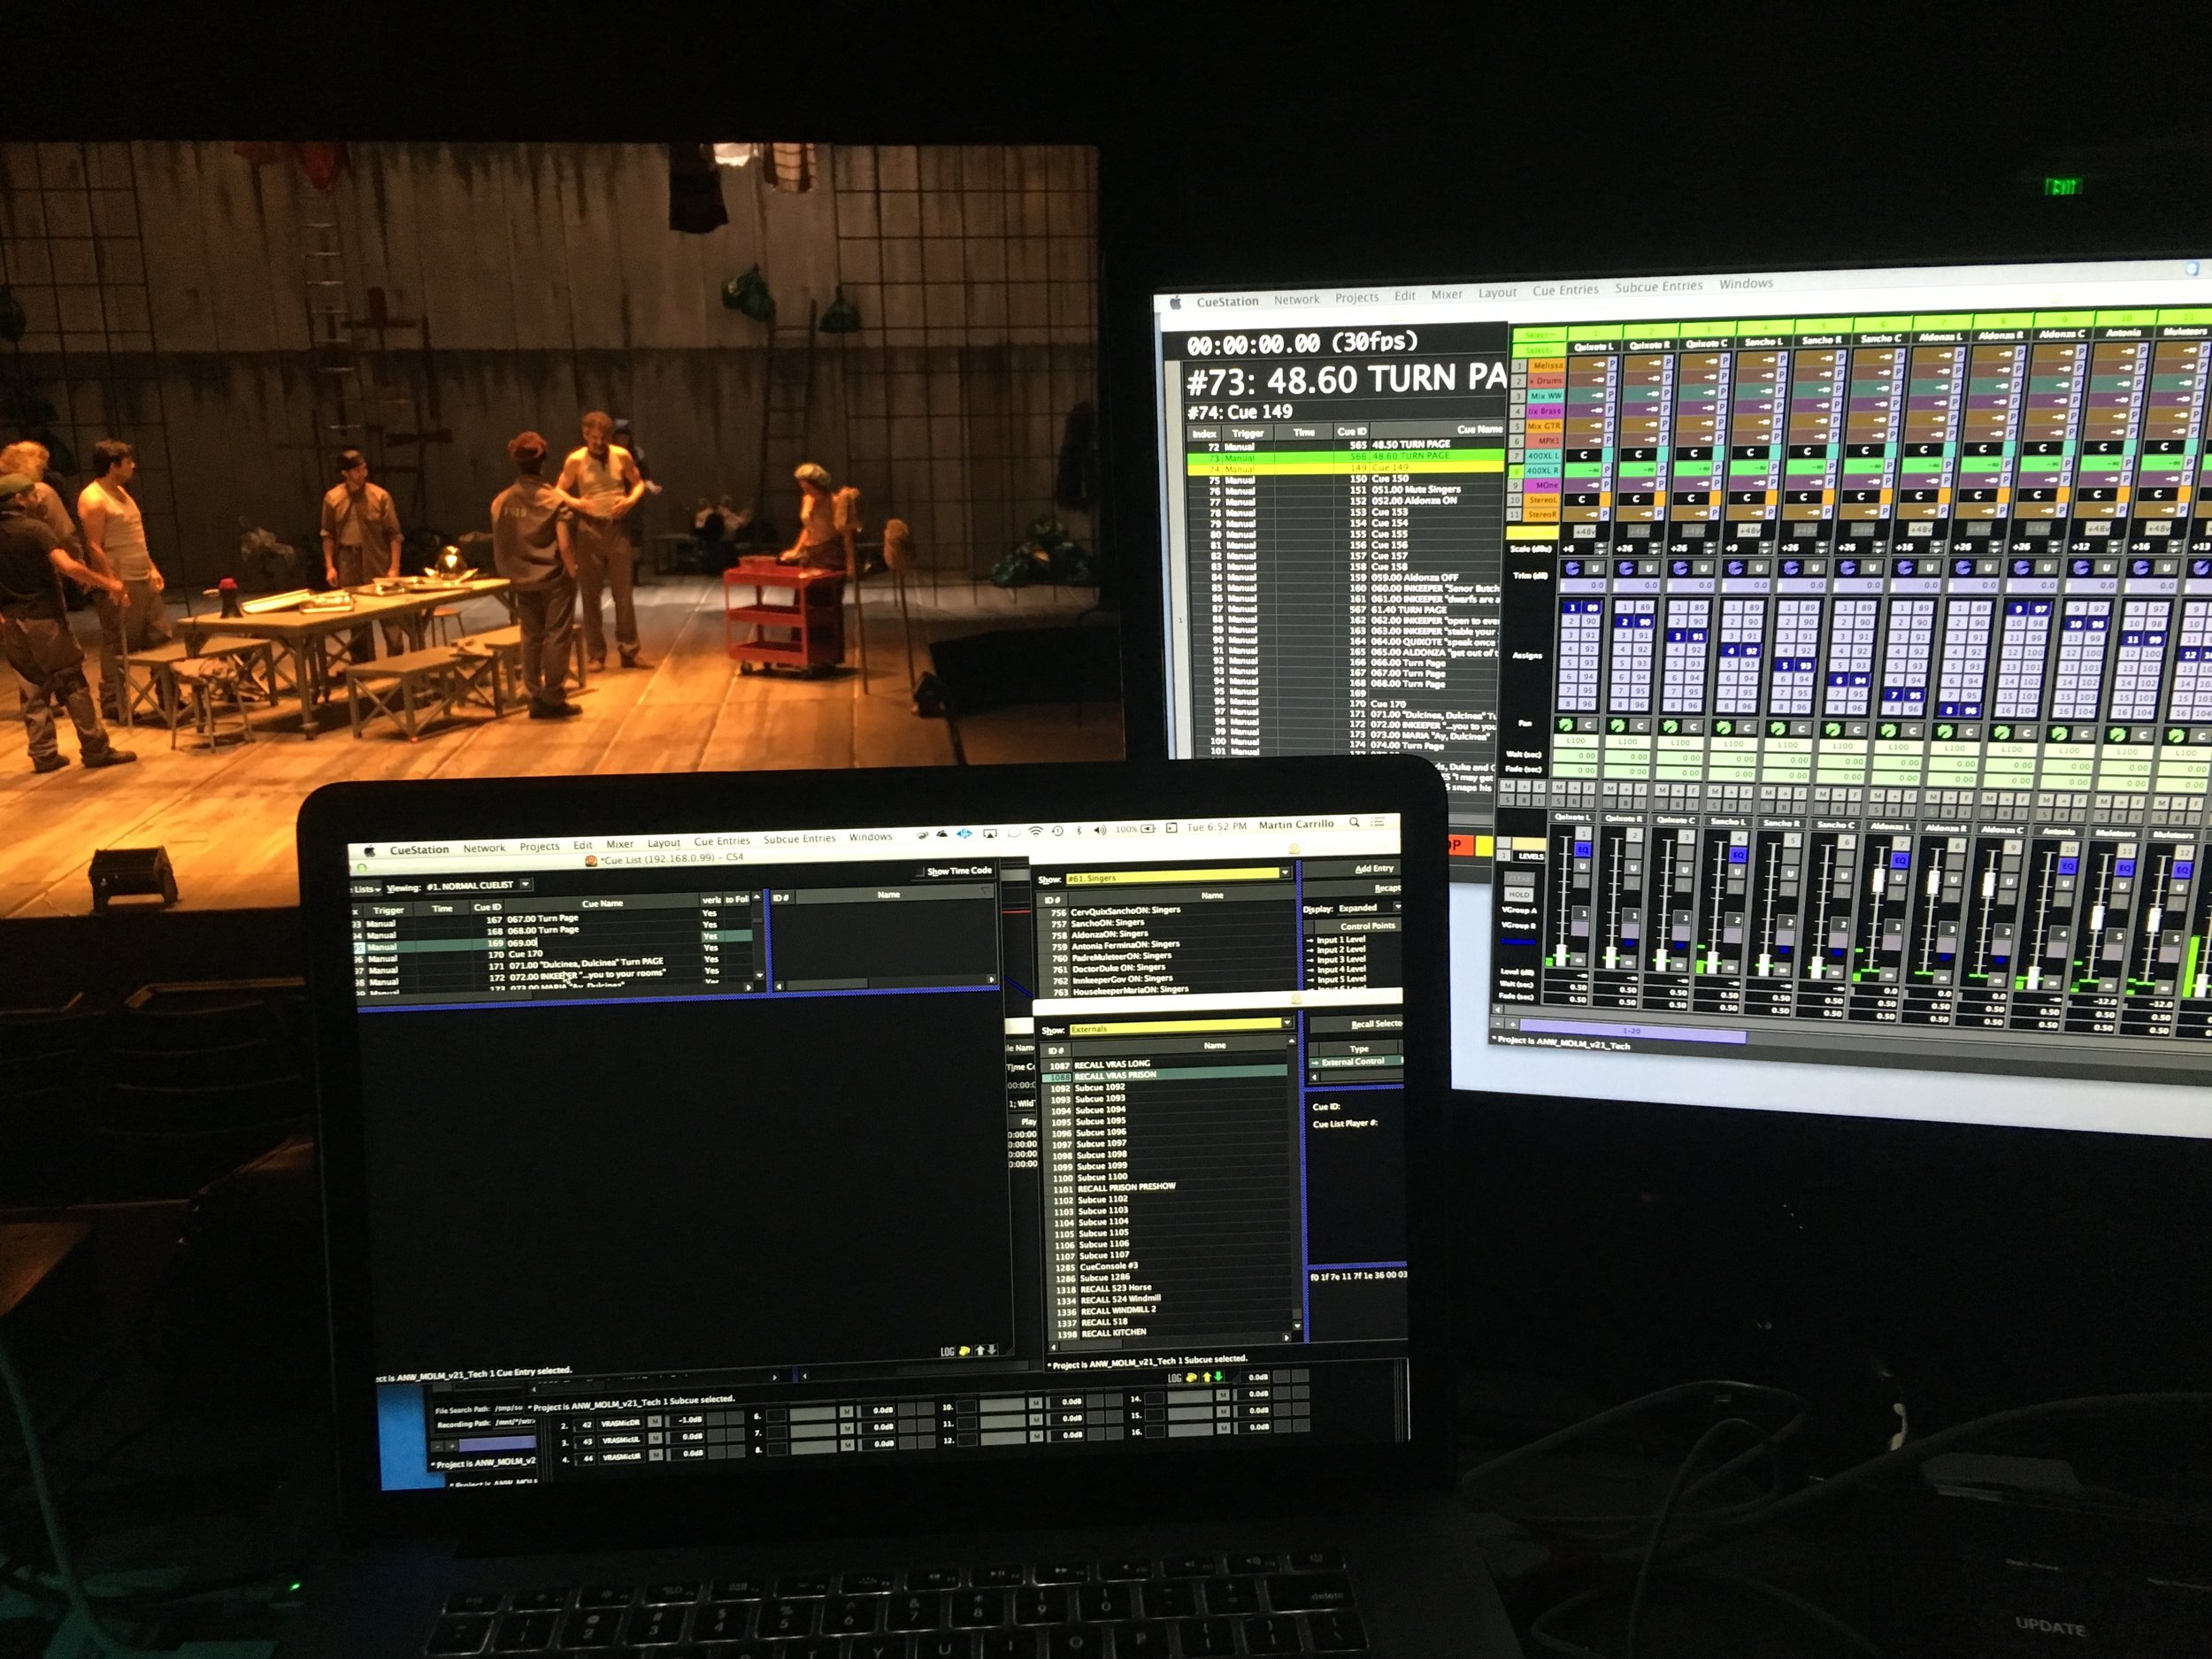Toggle assign button 89 on Quixote L

pos(1590,608)
